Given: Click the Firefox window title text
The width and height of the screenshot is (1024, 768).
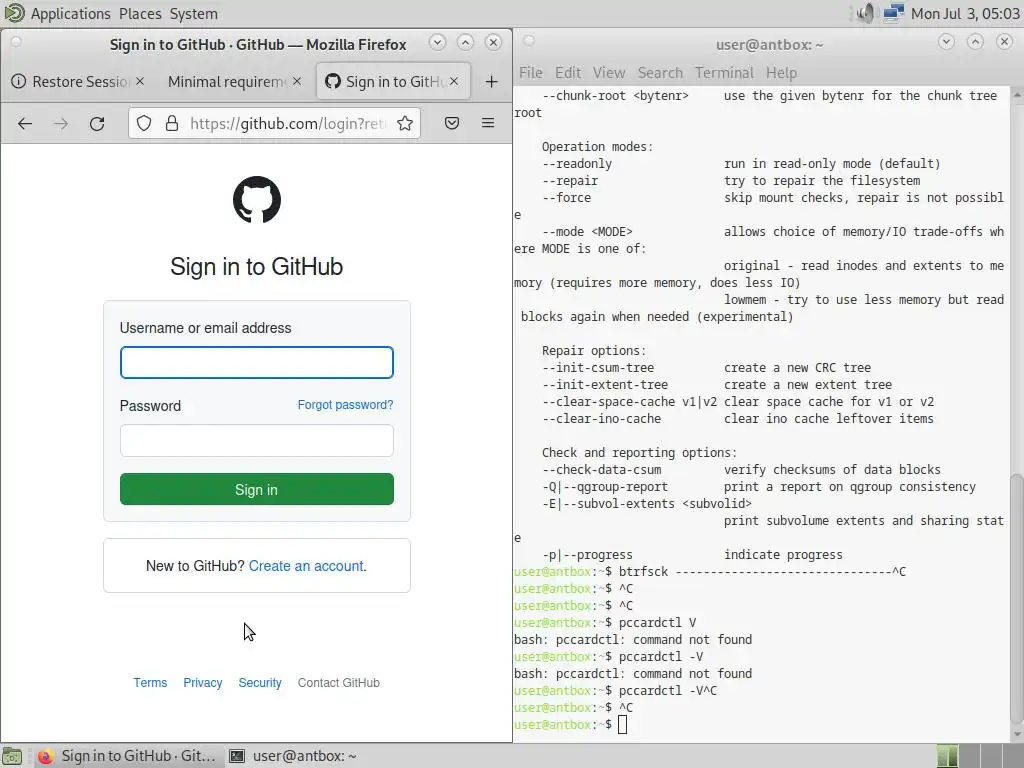Looking at the screenshot, I should tap(258, 44).
